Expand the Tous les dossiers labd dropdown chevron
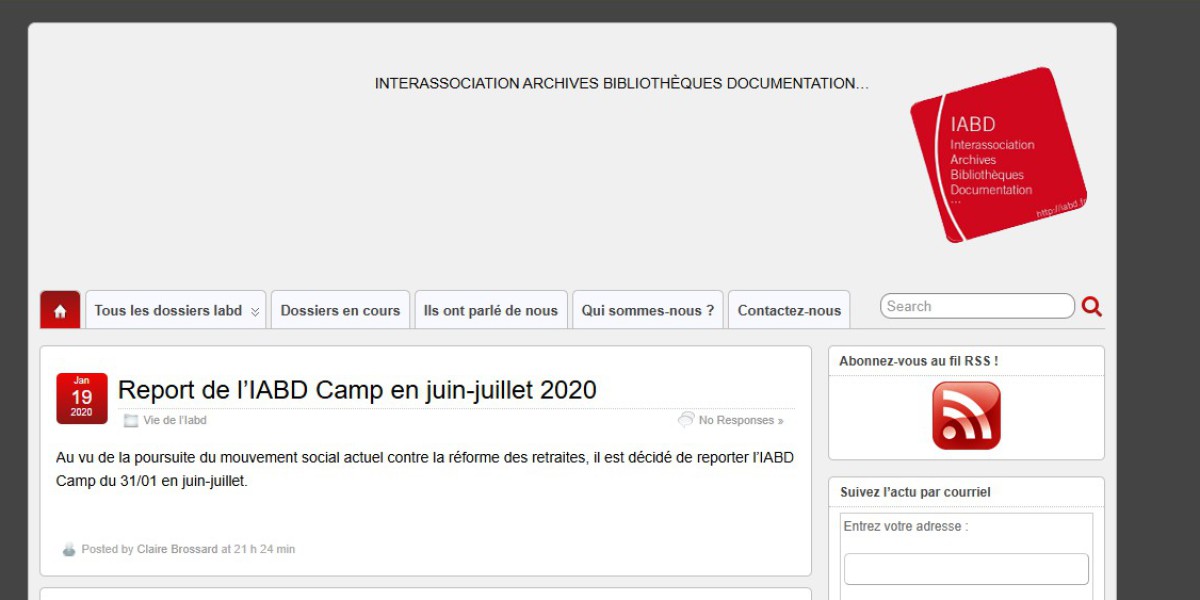Image resolution: width=1200 pixels, height=600 pixels. [x=257, y=310]
